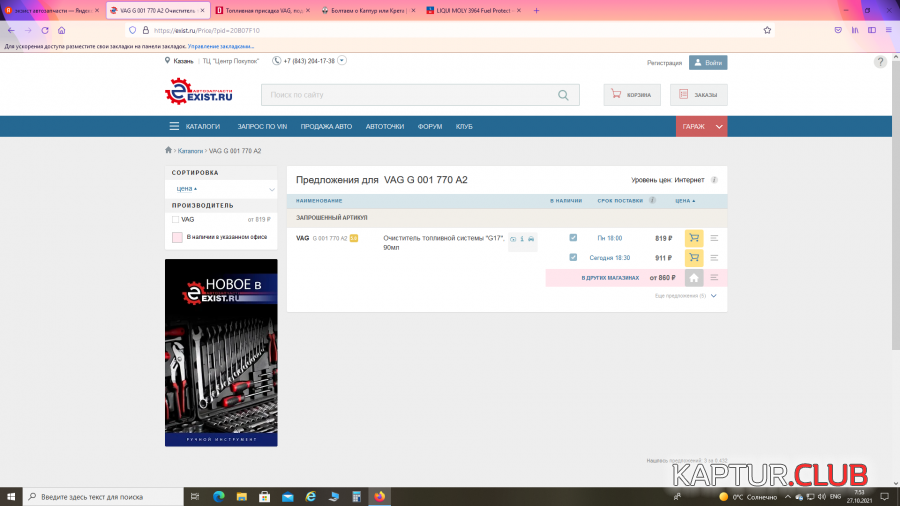Sort by Цена column header

click(x=685, y=201)
